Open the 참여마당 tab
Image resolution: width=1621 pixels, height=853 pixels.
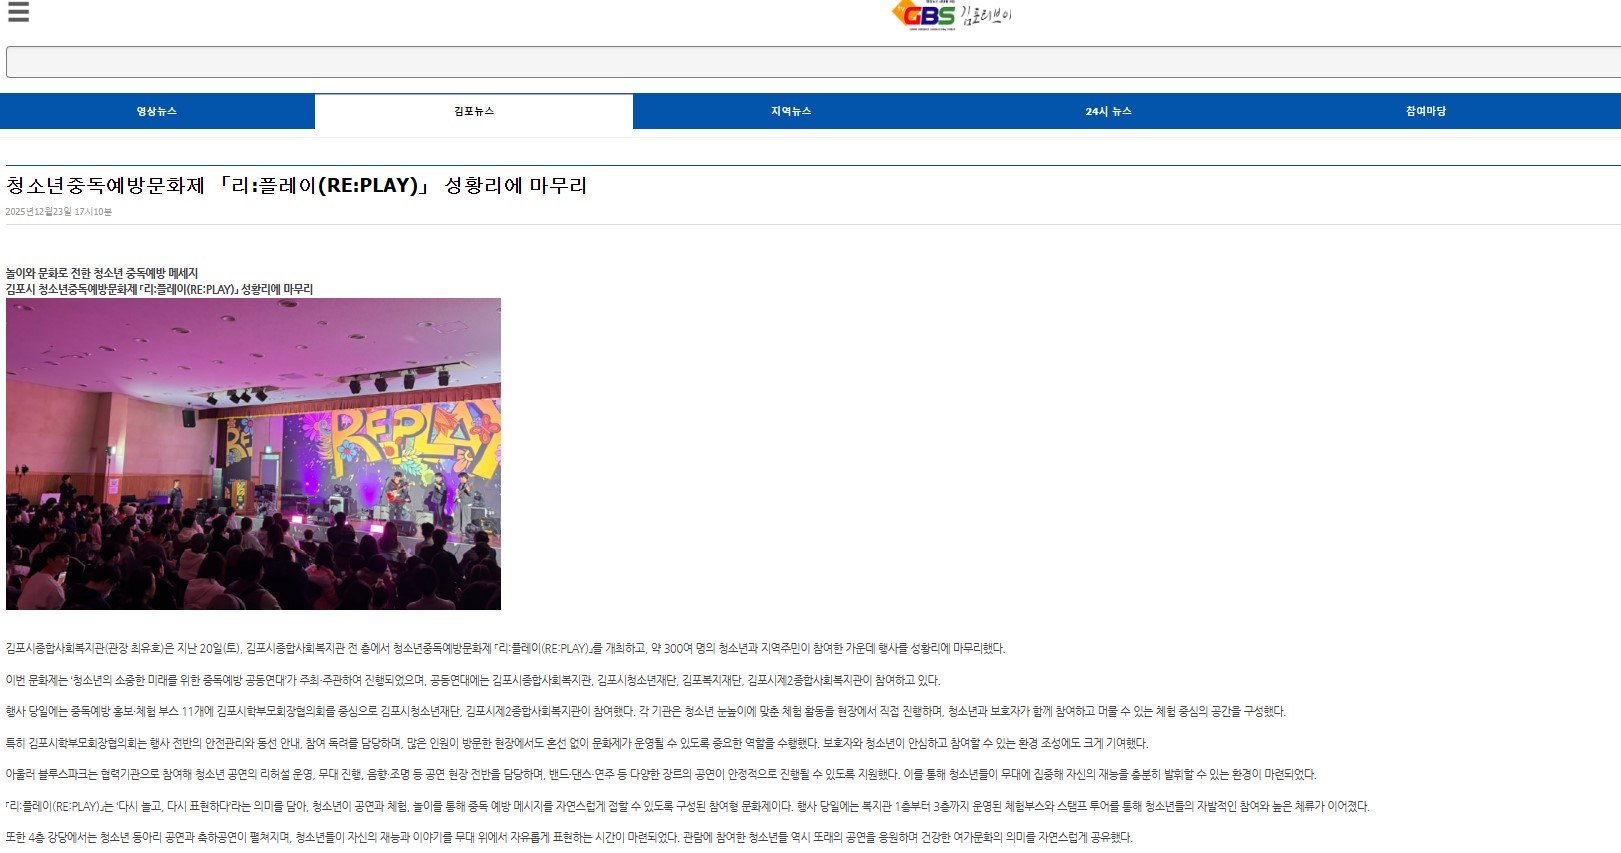point(1426,111)
